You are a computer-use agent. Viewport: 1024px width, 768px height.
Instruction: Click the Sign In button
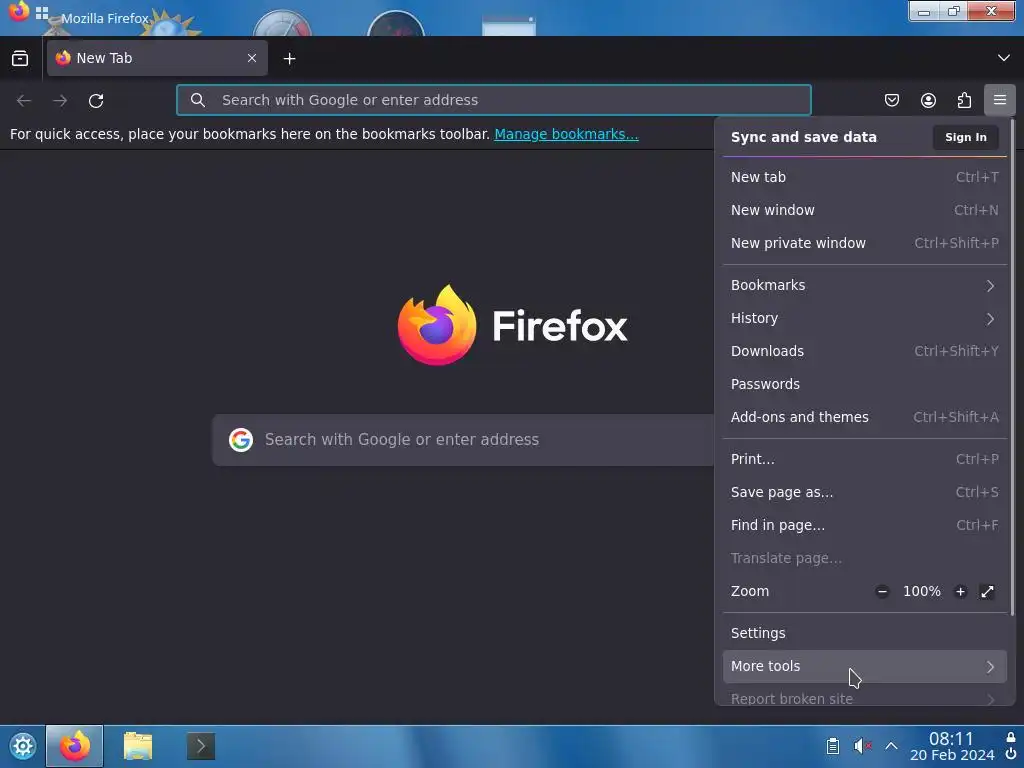(x=965, y=137)
